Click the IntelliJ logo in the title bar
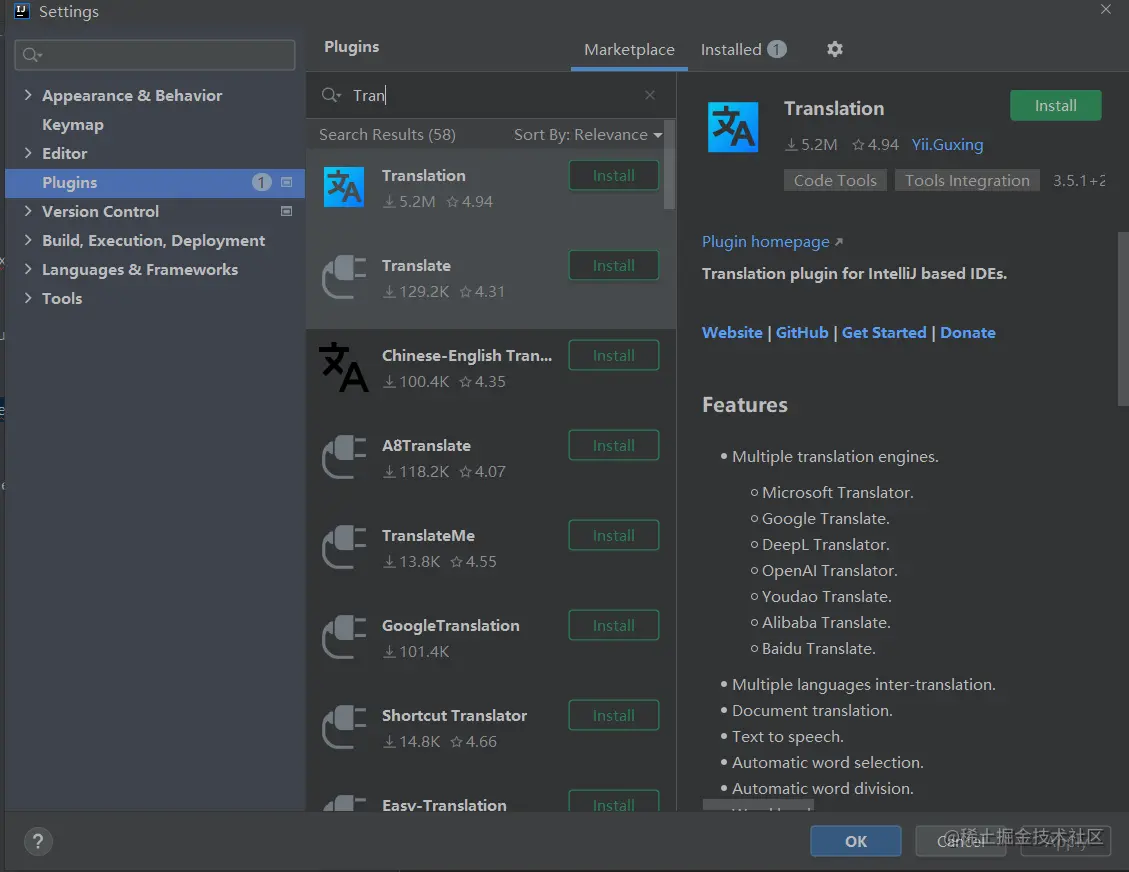 click(x=22, y=11)
